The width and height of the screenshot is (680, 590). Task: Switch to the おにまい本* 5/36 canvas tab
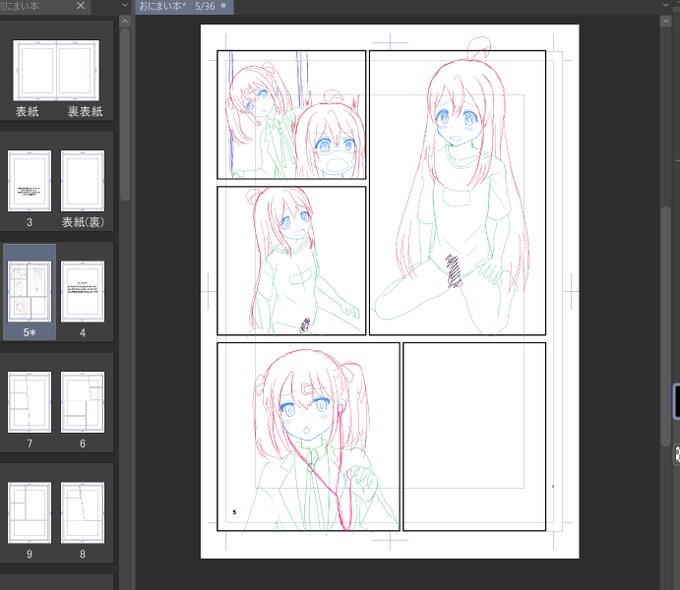(x=184, y=7)
